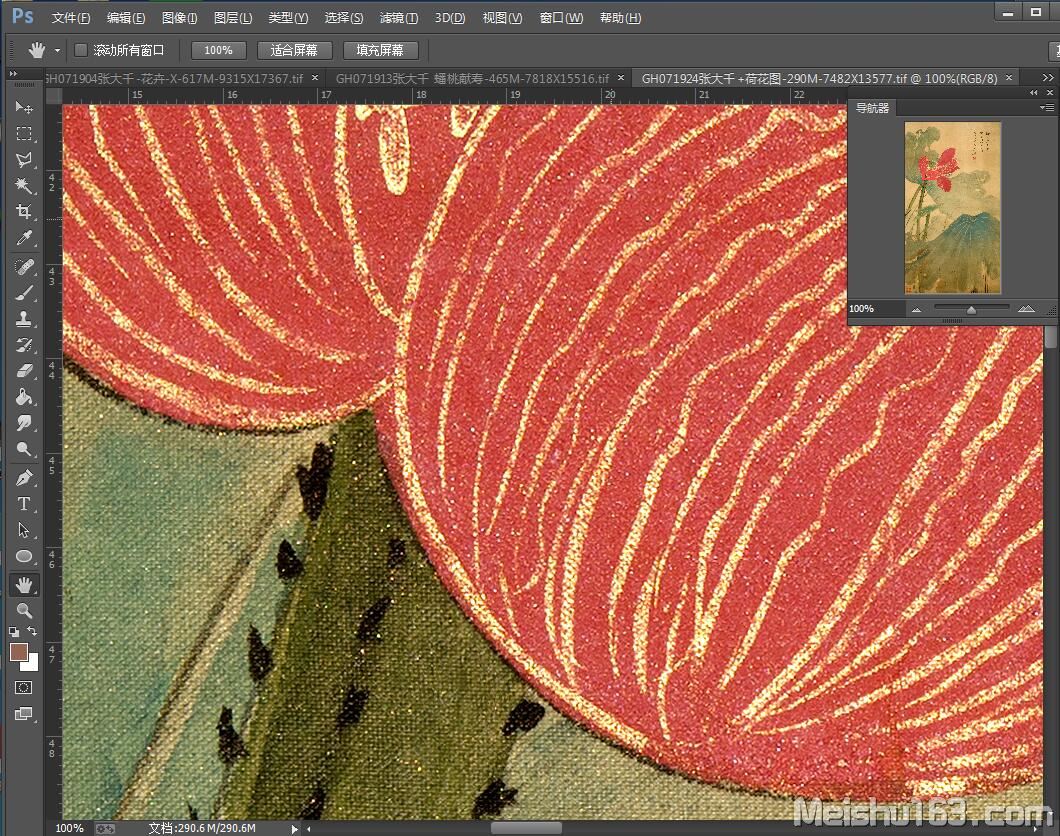Open the 图层(L) menu
1060x836 pixels.
pos(233,18)
